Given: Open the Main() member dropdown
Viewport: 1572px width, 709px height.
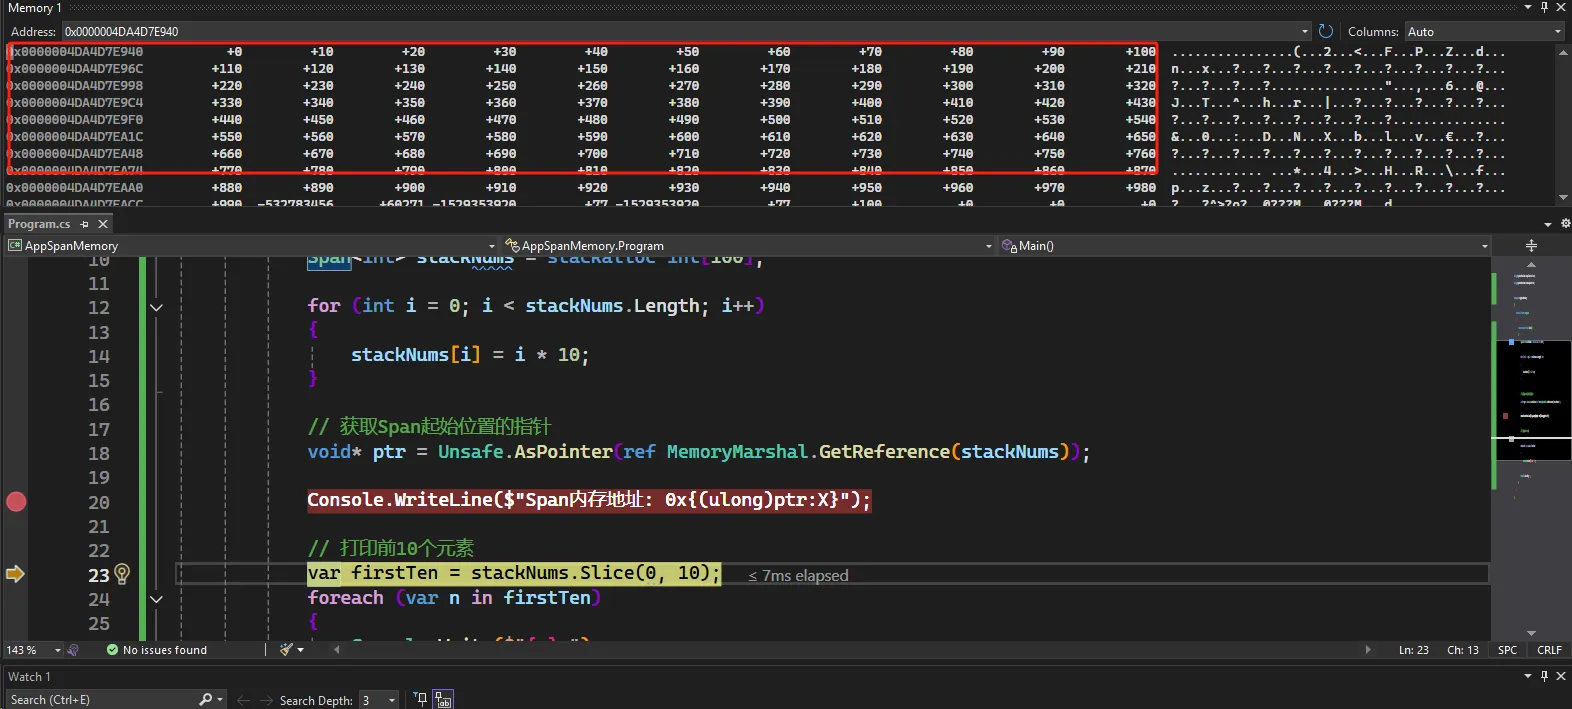Looking at the screenshot, I should point(1245,246).
